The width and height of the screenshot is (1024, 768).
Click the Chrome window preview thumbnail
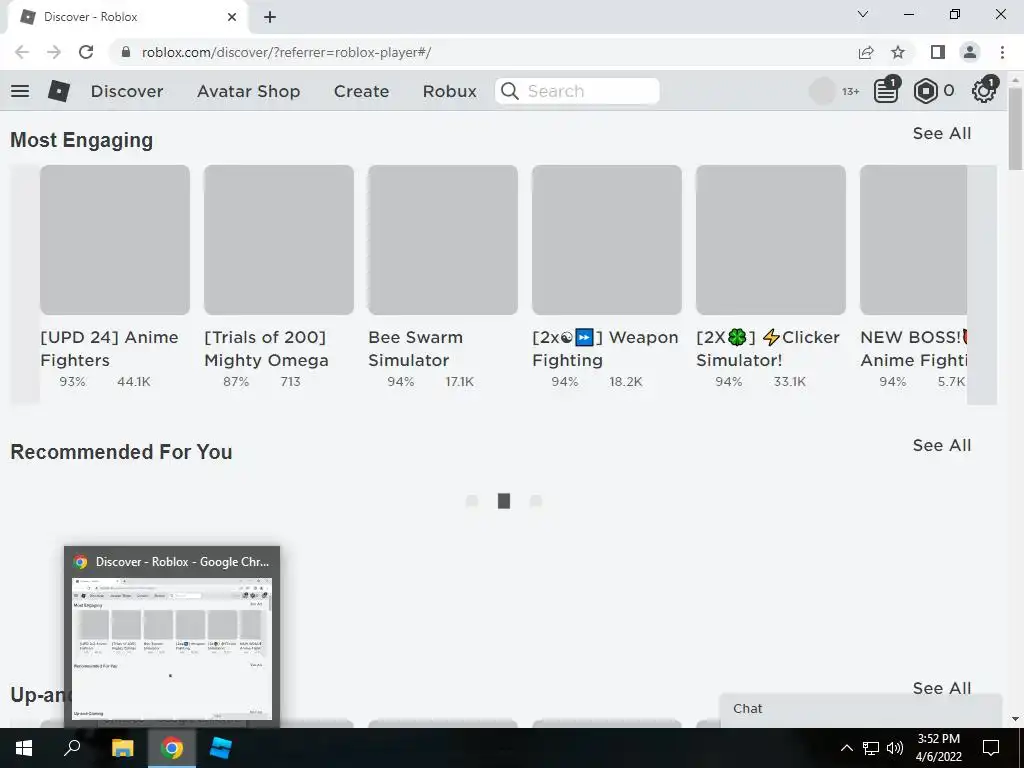point(172,649)
